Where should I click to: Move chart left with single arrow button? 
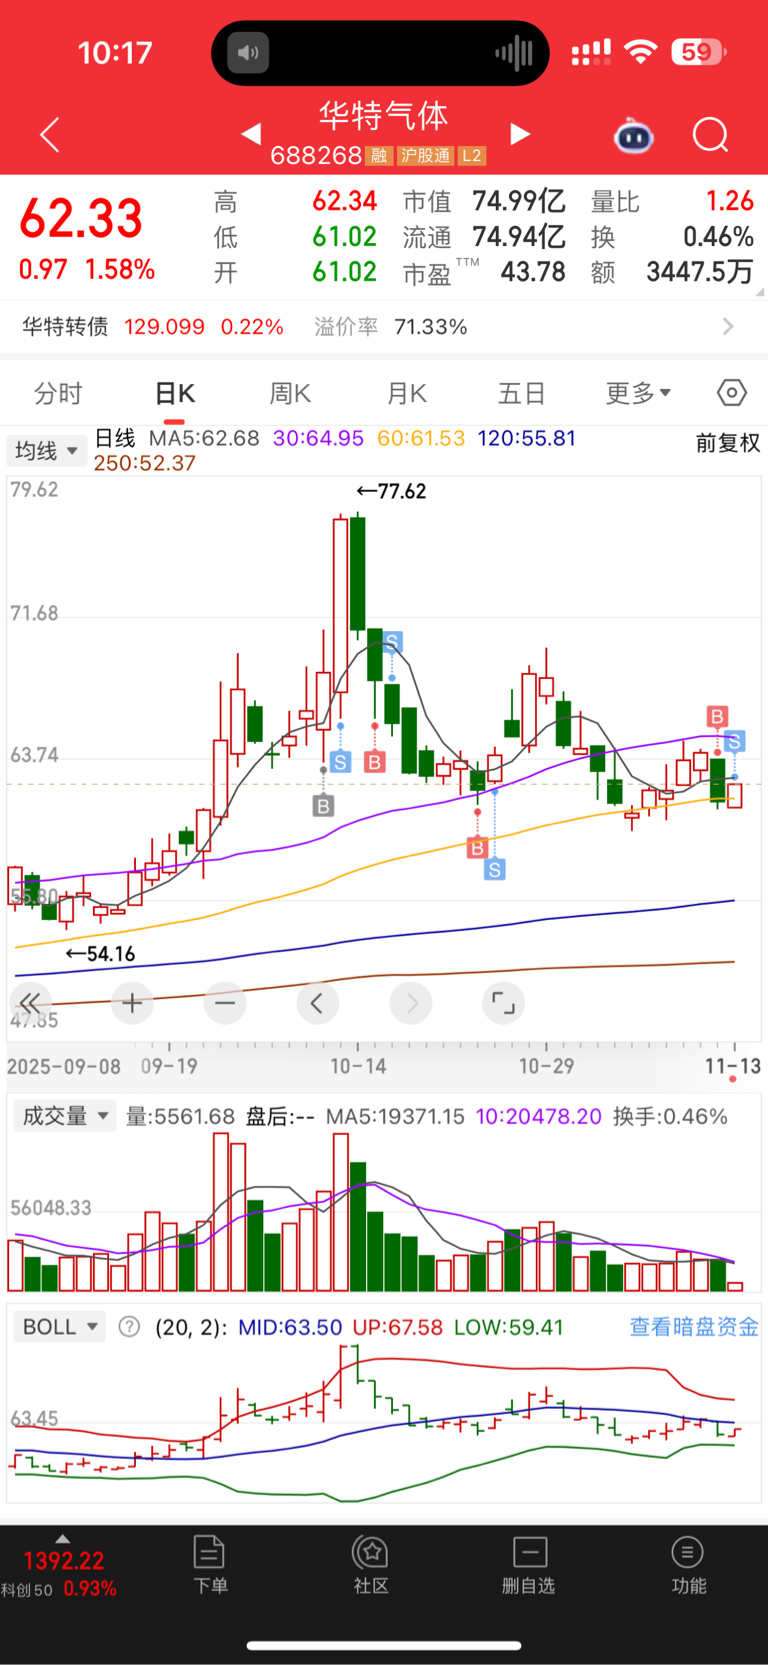(x=317, y=1002)
